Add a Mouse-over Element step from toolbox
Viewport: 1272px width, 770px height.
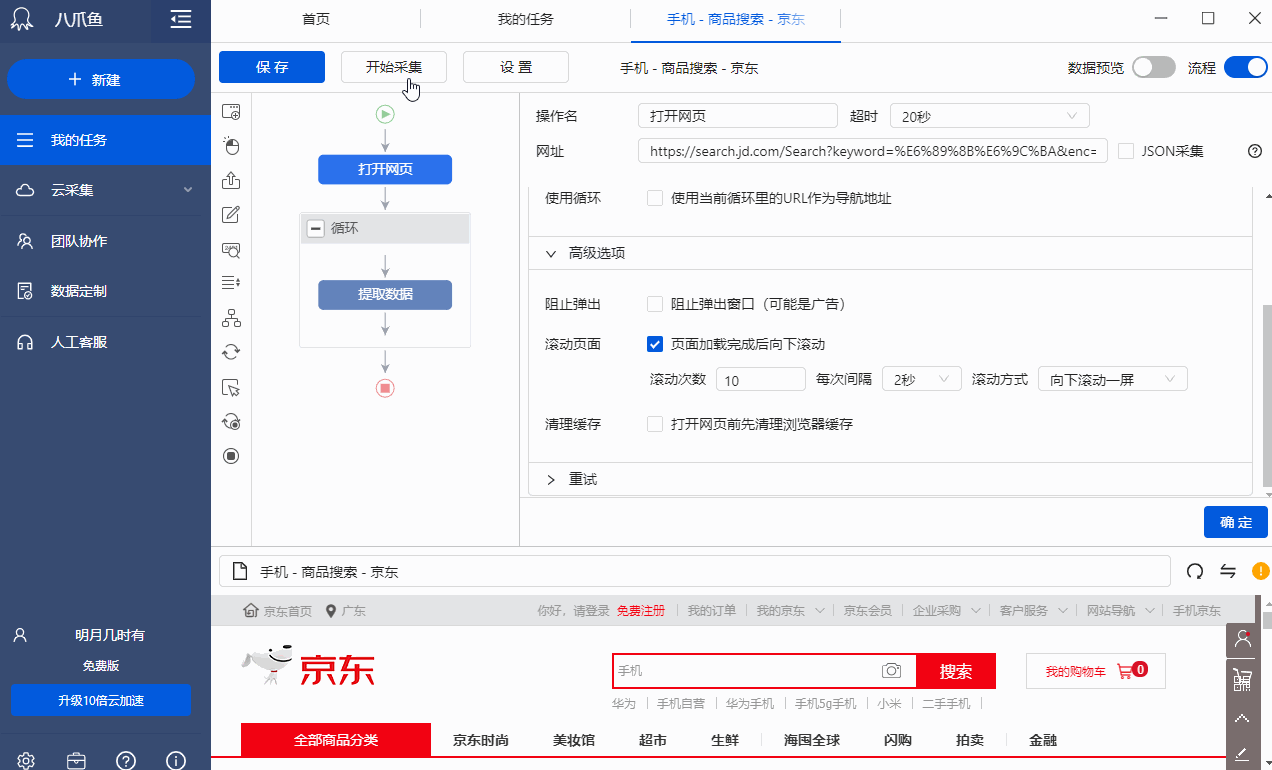point(231,387)
